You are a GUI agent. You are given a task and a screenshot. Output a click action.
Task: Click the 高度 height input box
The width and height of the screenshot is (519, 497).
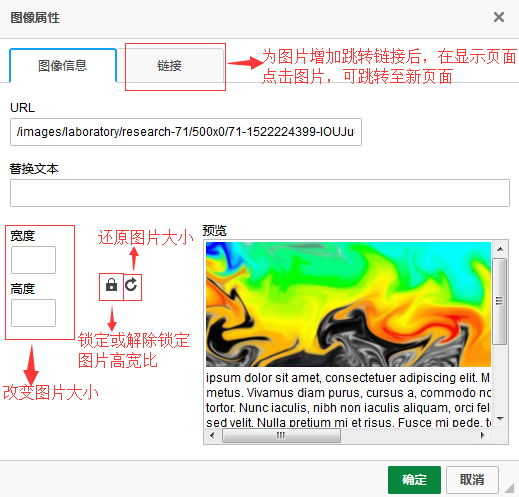click(33, 313)
